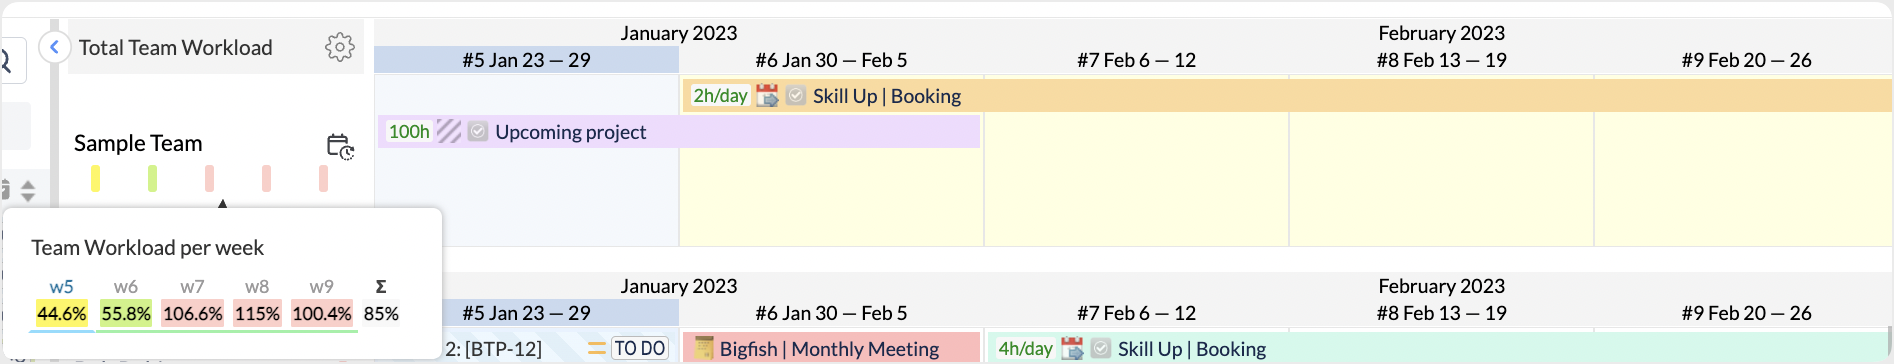
Task: Click the sort up-down arrows at left edge
Action: 28,190
